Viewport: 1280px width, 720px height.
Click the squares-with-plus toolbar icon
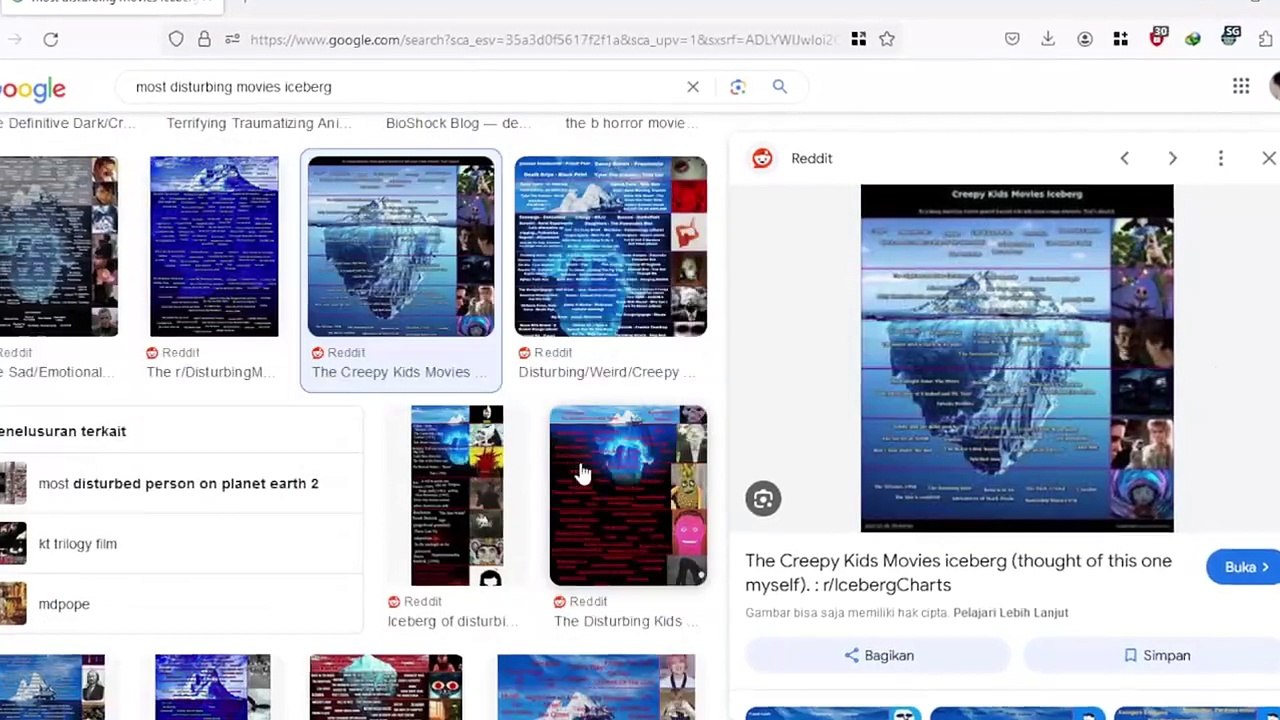1120,39
